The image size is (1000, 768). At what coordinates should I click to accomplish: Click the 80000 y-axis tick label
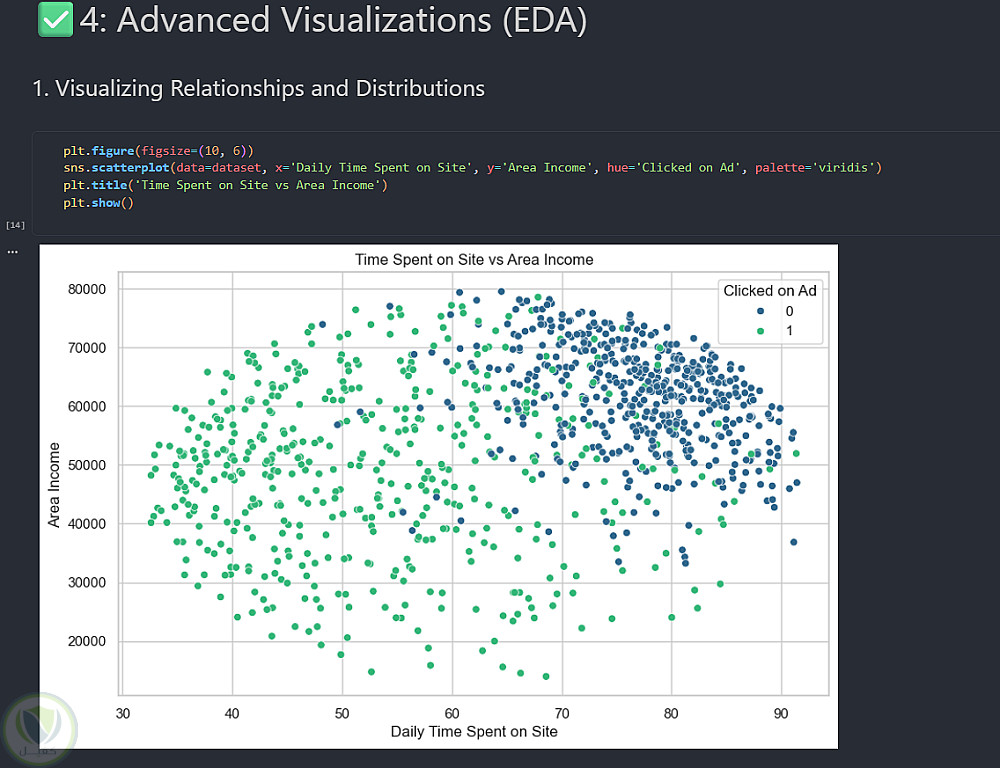point(85,289)
